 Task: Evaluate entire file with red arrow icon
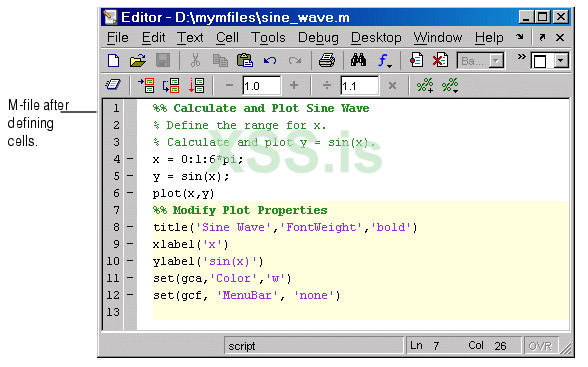pos(196,85)
